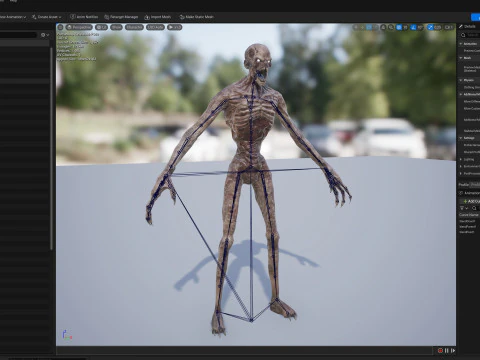
Task: Click the Import Mesh toolbar button
Action: (x=158, y=17)
